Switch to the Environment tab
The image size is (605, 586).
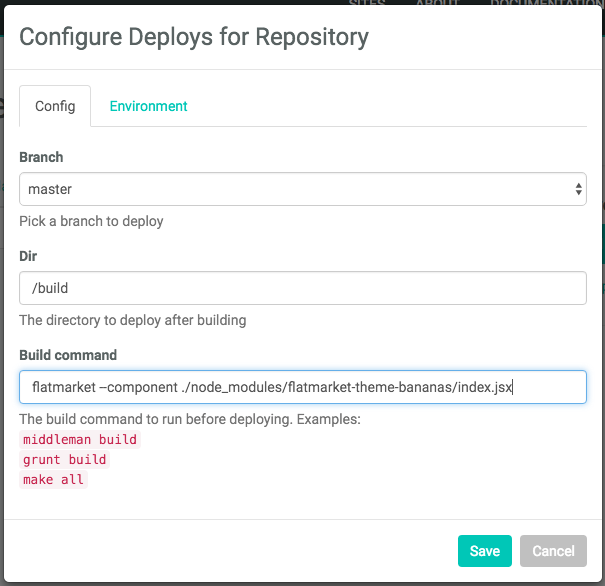click(x=148, y=106)
